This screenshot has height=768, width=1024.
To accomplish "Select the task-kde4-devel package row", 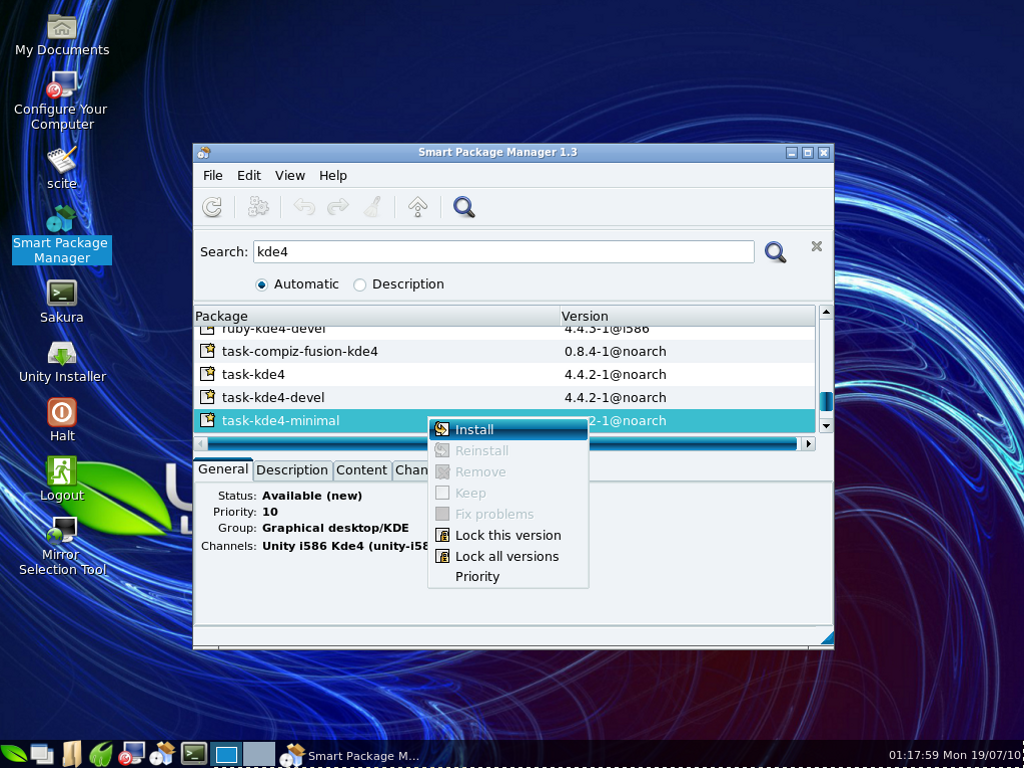I will pos(505,397).
